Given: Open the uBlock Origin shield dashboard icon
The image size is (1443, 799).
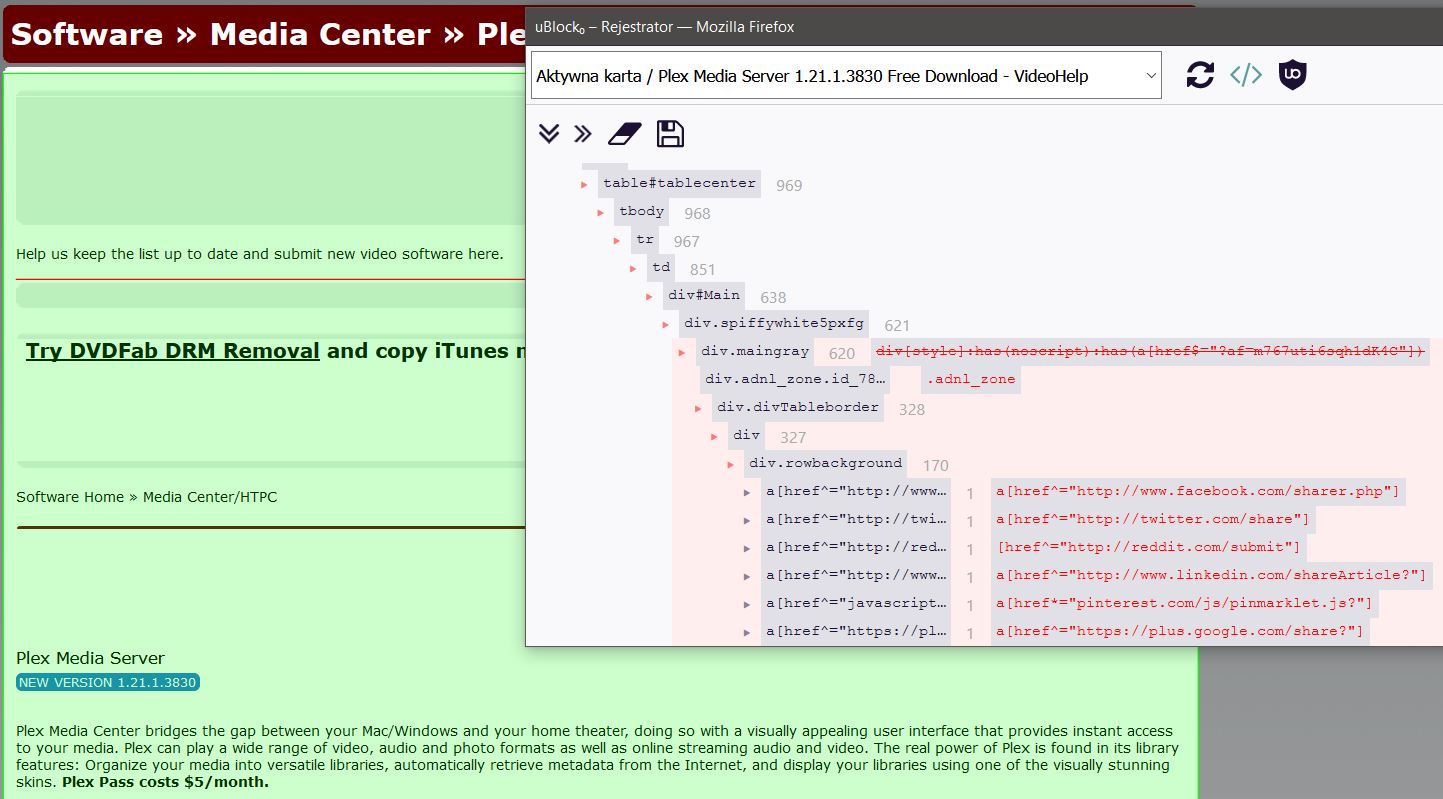Looking at the screenshot, I should [1293, 75].
